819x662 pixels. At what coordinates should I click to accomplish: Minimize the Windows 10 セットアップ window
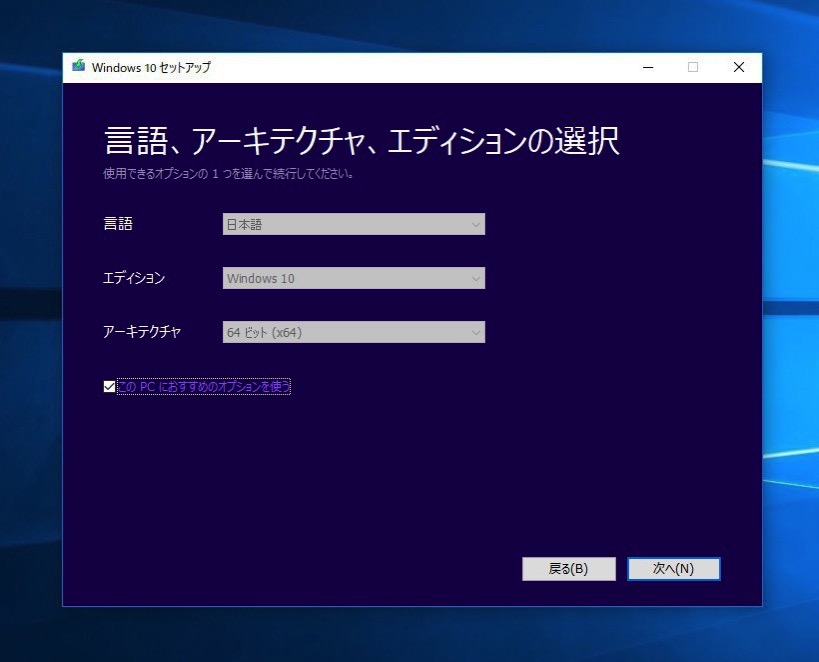point(647,67)
